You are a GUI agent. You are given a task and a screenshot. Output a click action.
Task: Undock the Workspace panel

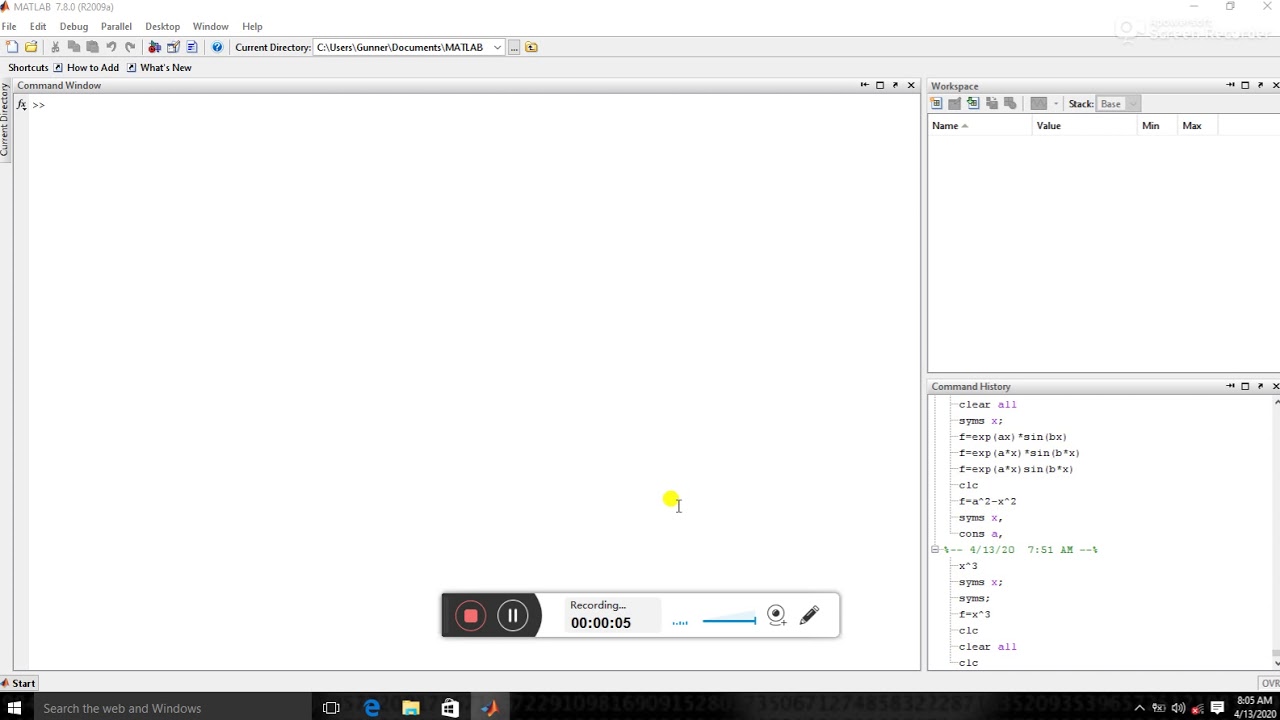(x=1260, y=85)
